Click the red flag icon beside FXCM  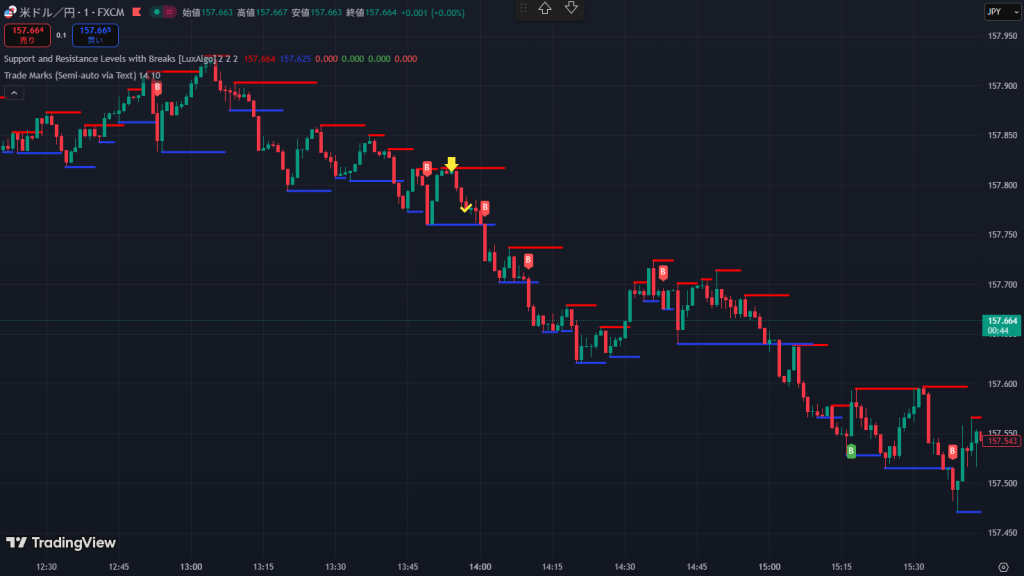pyautogui.click(x=133, y=12)
